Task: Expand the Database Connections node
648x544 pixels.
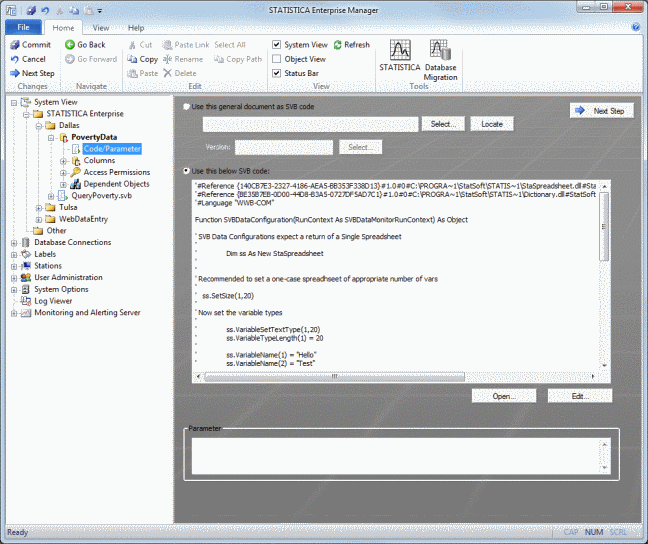Action: click(14, 243)
